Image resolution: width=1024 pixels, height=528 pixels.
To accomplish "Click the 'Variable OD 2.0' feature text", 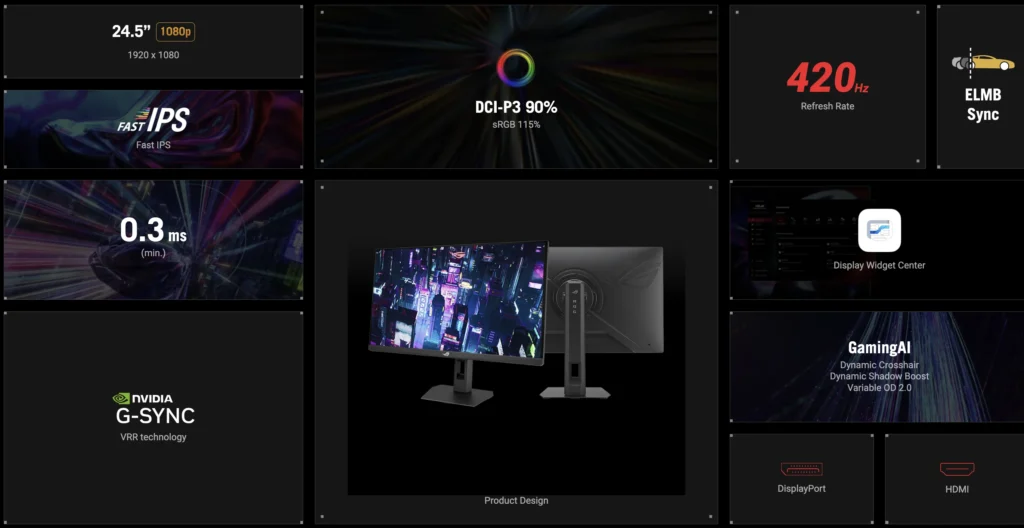I will 879,388.
